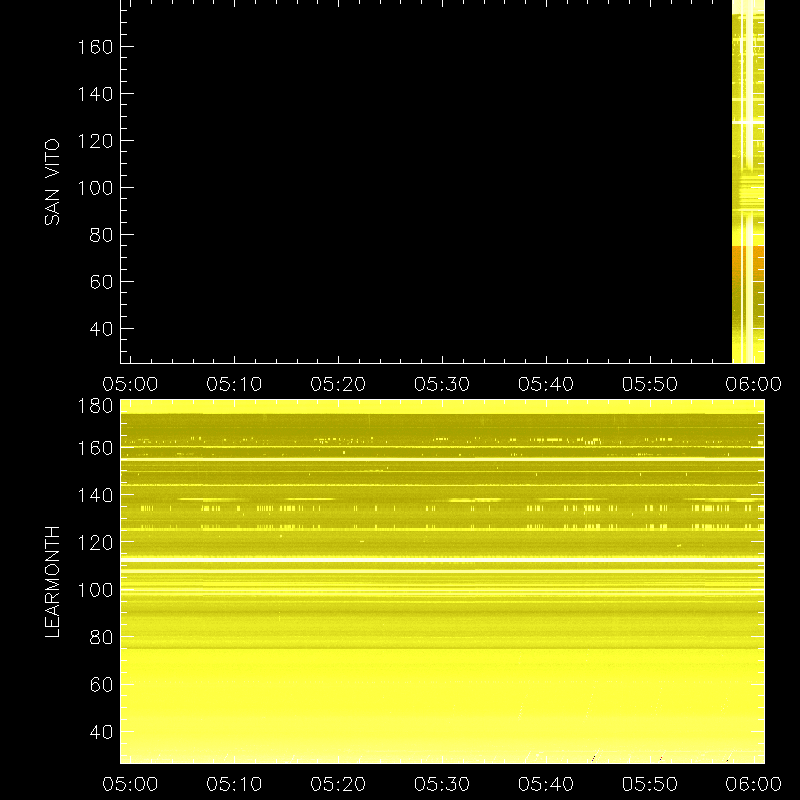Select the 80 tick label on Learmonth axis
This screenshot has width=800, height=800.
(x=101, y=637)
